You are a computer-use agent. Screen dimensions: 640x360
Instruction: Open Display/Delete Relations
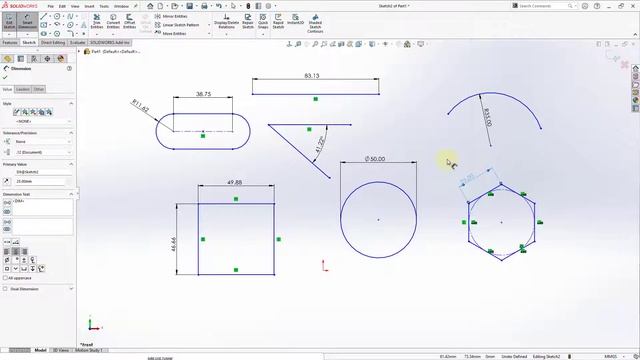point(226,21)
